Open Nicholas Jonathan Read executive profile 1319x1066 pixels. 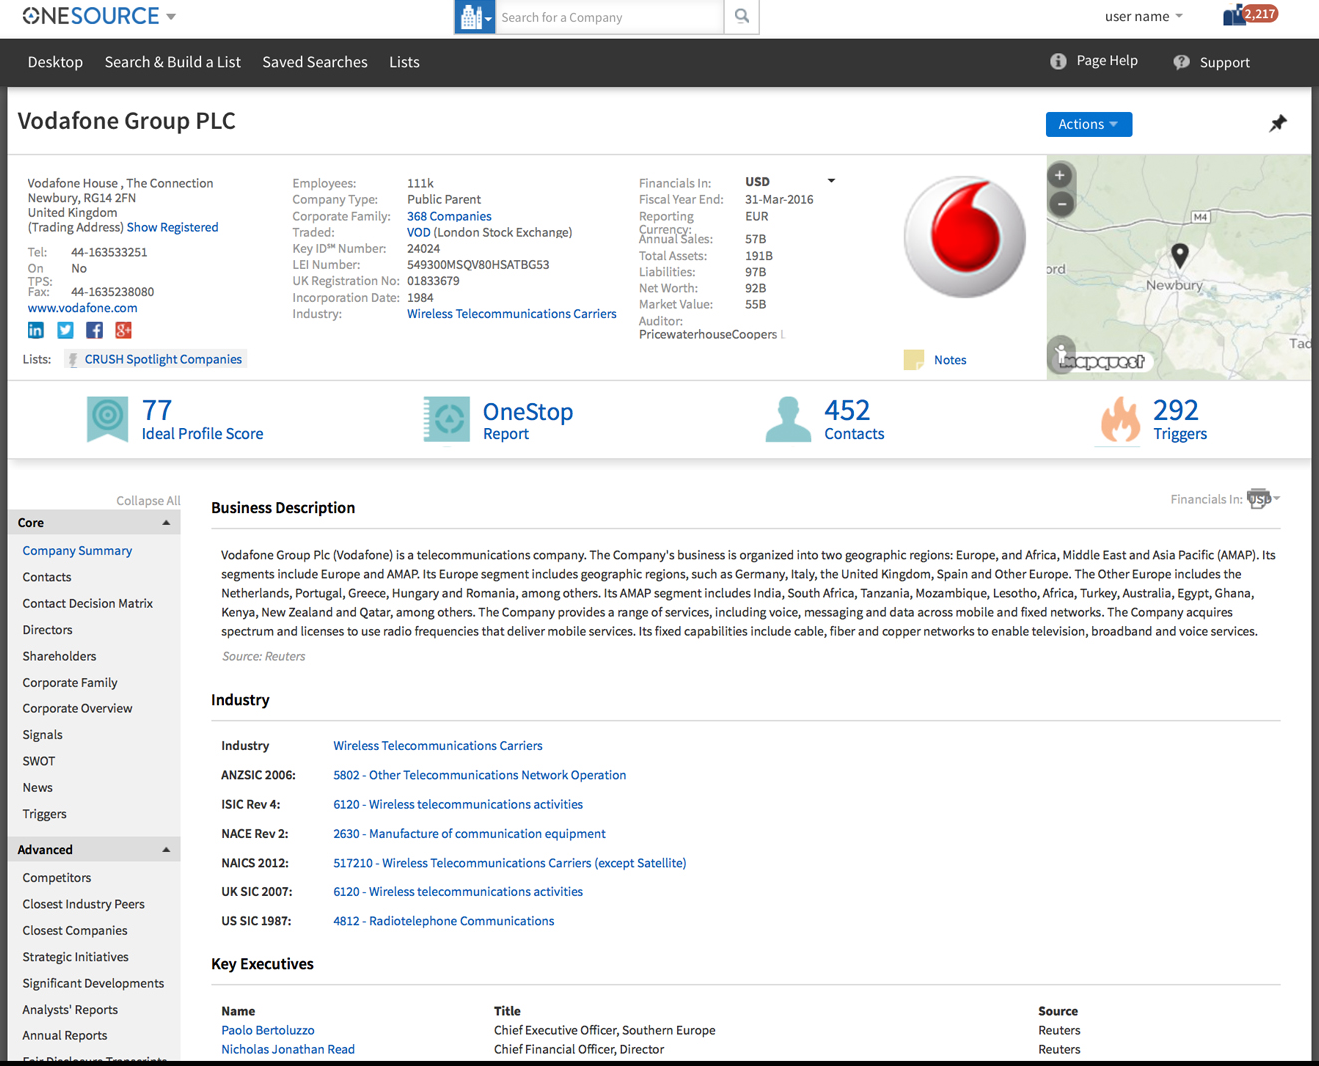[288, 1049]
